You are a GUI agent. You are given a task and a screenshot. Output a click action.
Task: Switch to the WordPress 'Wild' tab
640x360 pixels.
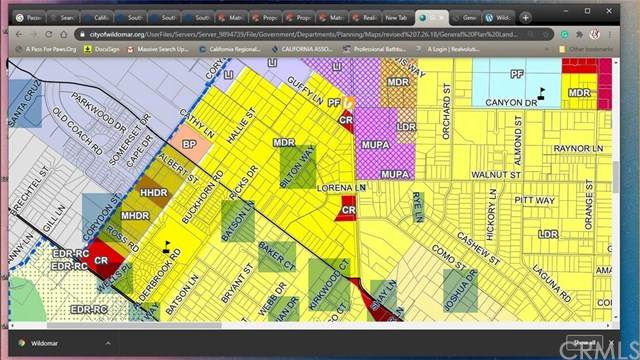[498, 18]
